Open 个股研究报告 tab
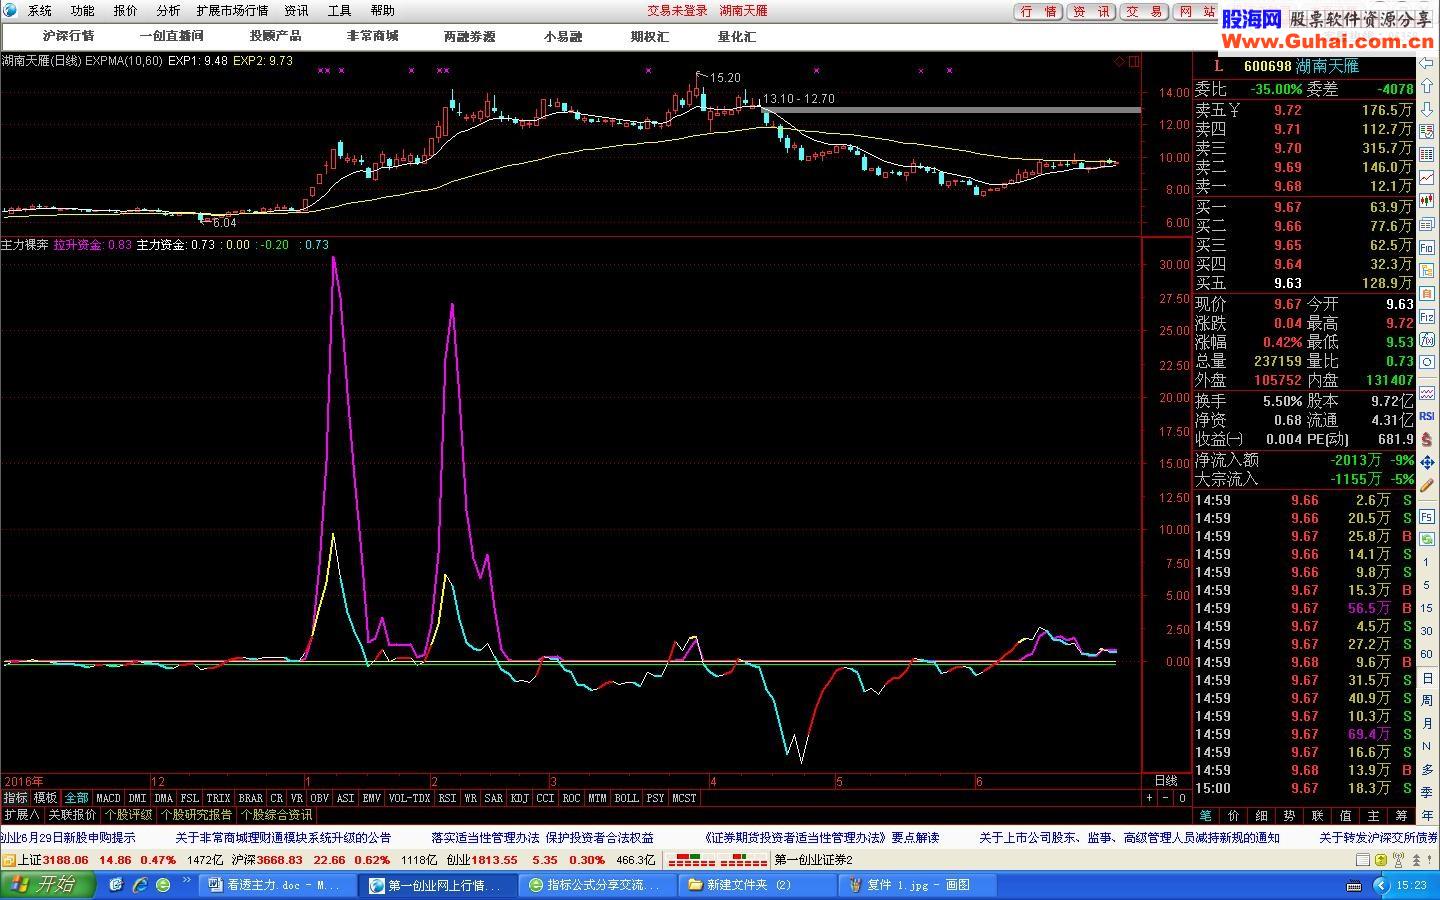 (196, 815)
